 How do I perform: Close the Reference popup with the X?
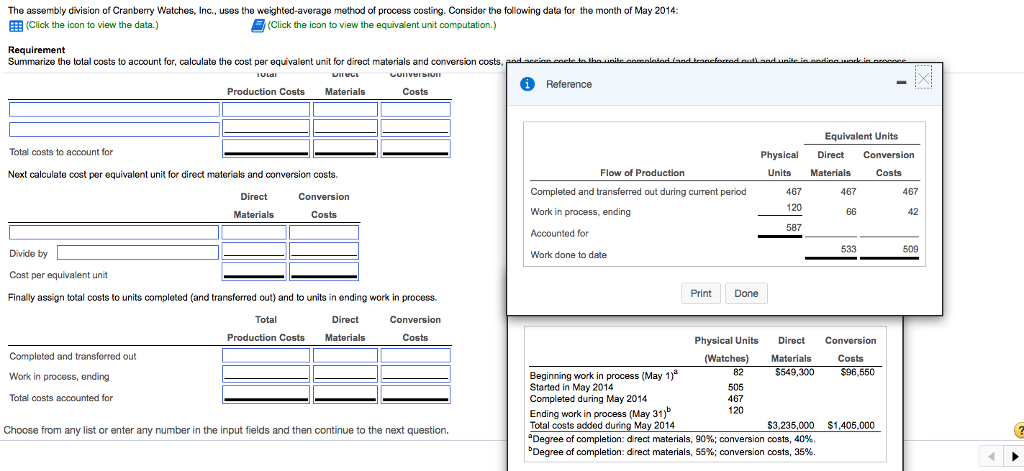coord(923,79)
